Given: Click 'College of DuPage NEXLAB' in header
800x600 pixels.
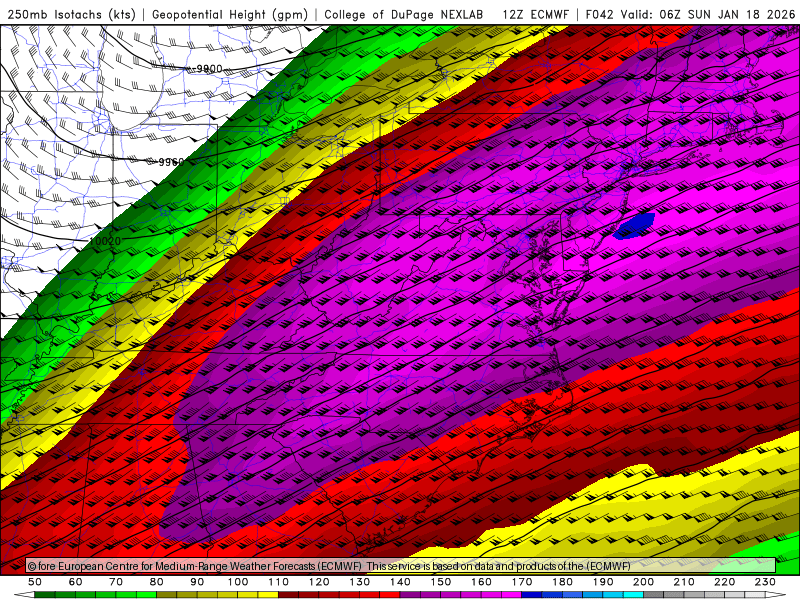Looking at the screenshot, I should (404, 14).
